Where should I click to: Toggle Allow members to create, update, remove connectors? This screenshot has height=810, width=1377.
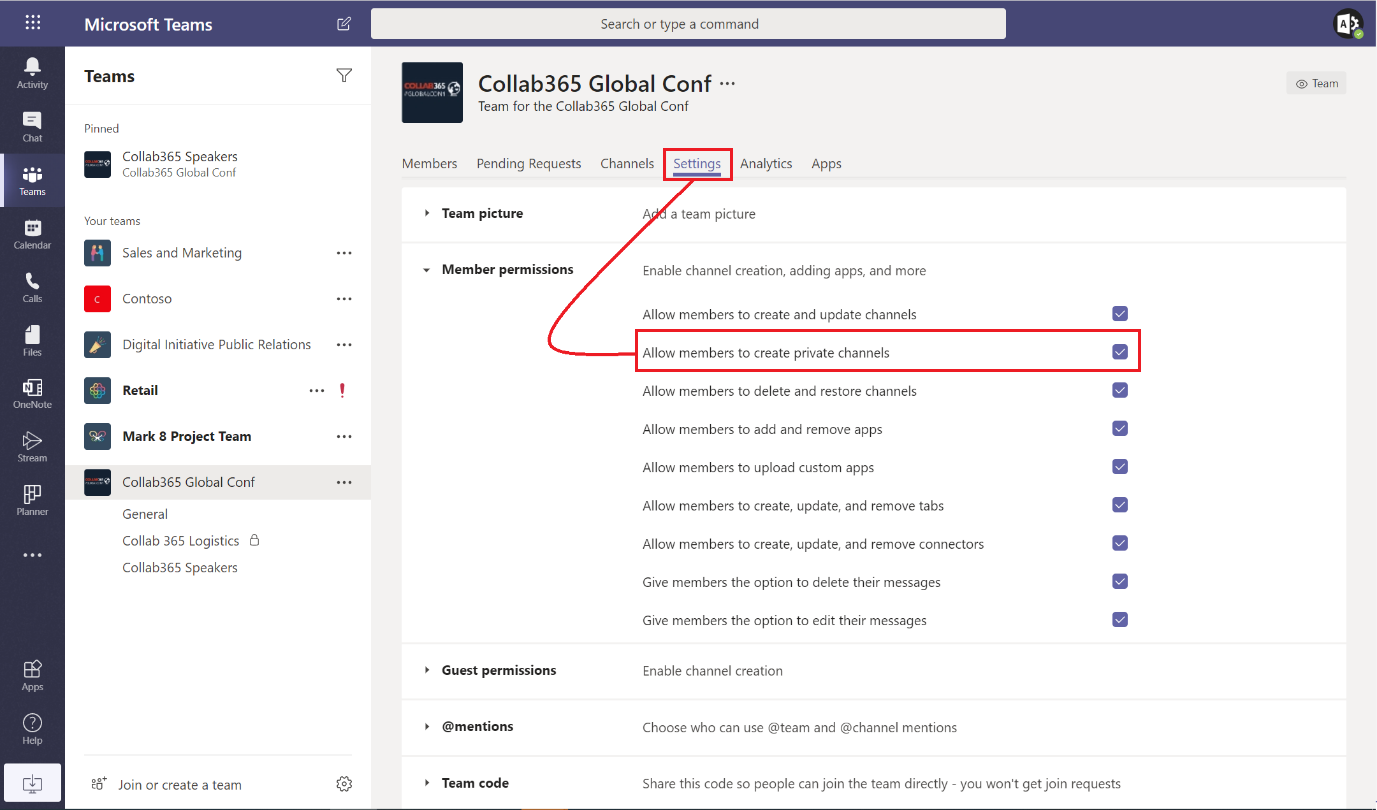(x=1120, y=543)
